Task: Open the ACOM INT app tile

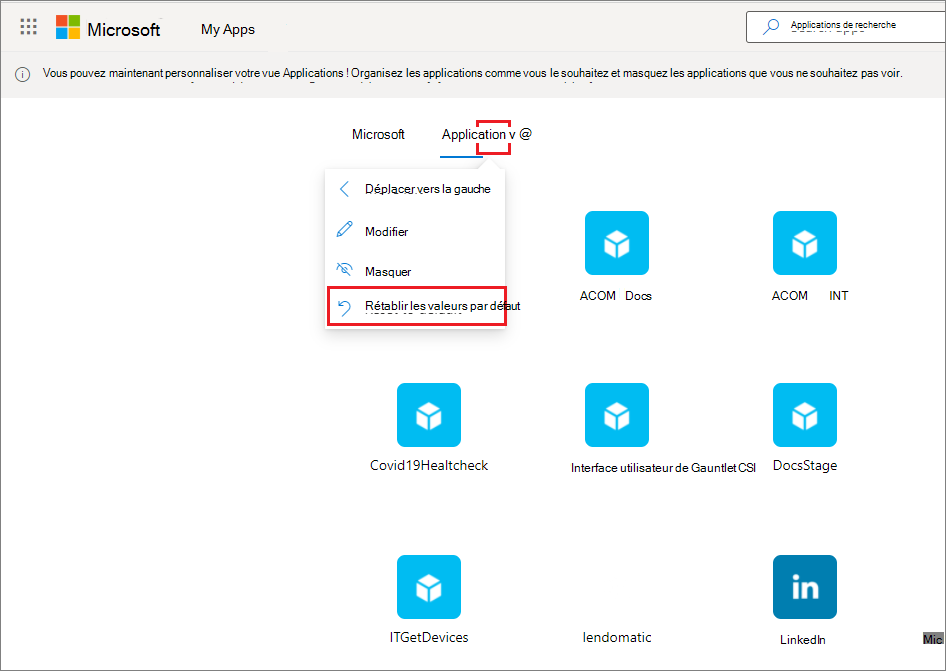Action: 805,243
